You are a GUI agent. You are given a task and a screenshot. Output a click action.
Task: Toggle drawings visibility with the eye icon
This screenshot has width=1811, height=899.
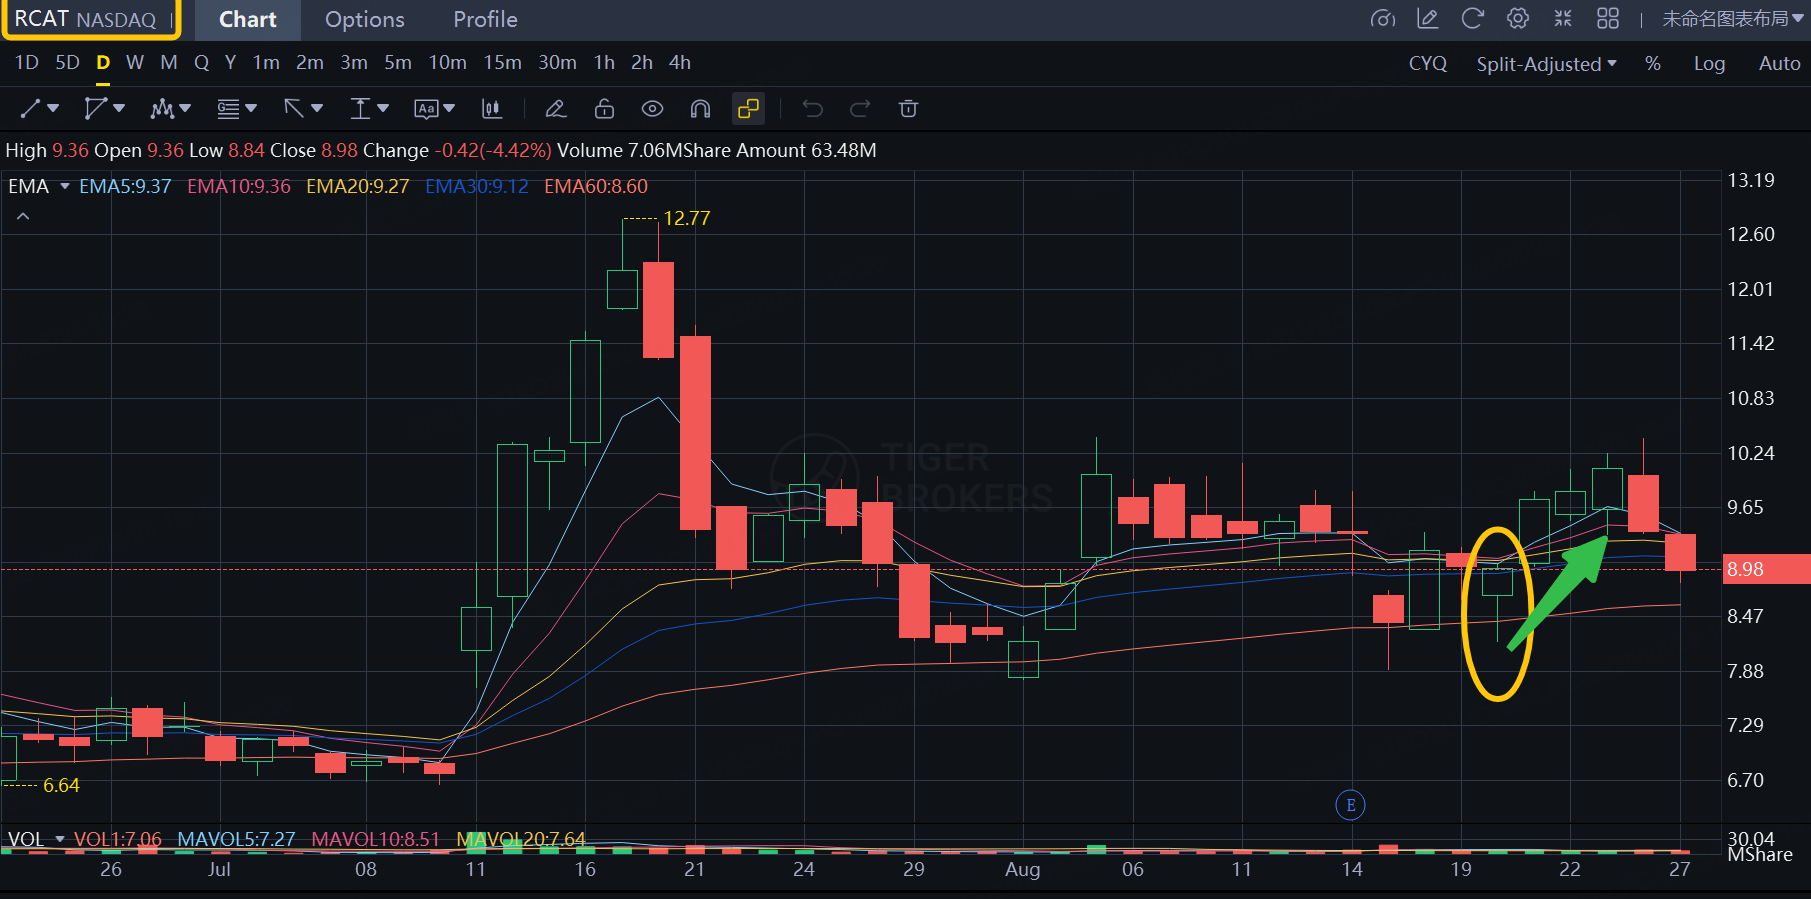(652, 109)
